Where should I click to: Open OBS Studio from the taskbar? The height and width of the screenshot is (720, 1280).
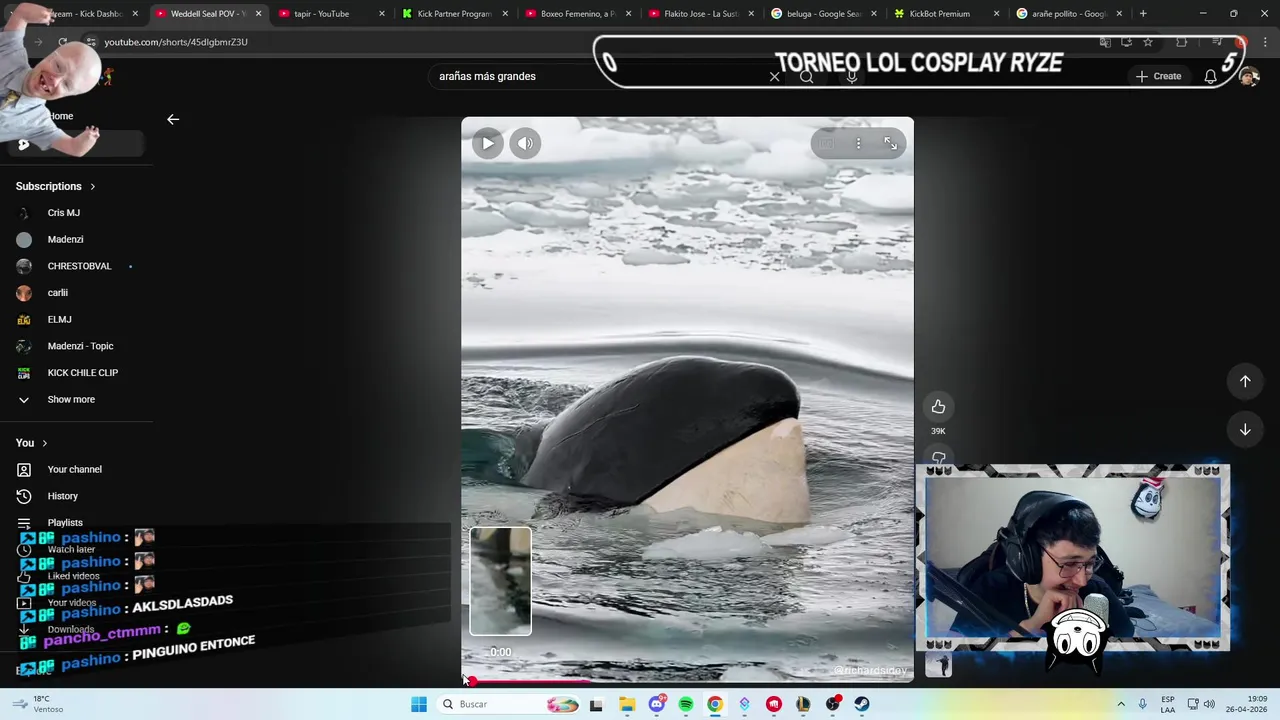click(833, 704)
